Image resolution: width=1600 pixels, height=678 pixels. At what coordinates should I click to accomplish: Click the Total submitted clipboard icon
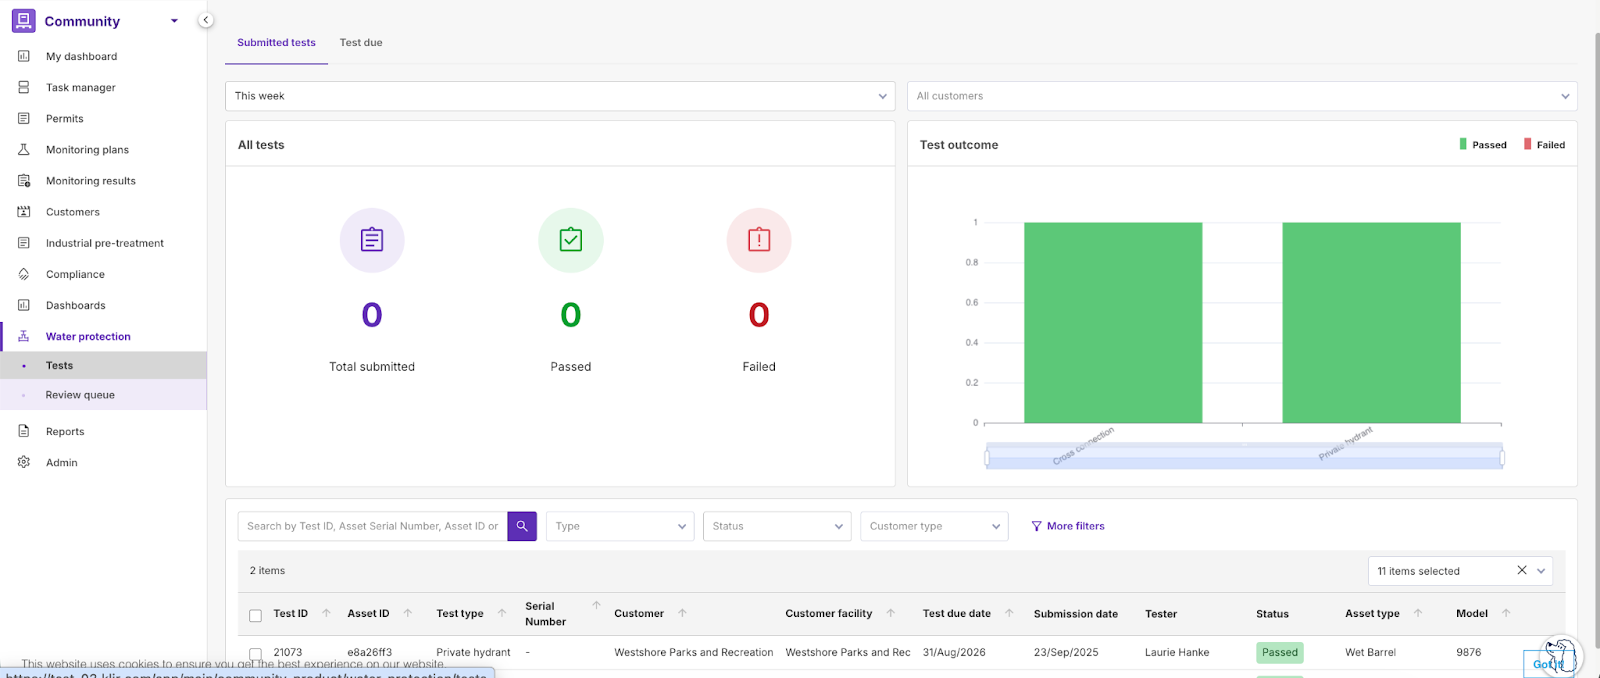(x=372, y=240)
